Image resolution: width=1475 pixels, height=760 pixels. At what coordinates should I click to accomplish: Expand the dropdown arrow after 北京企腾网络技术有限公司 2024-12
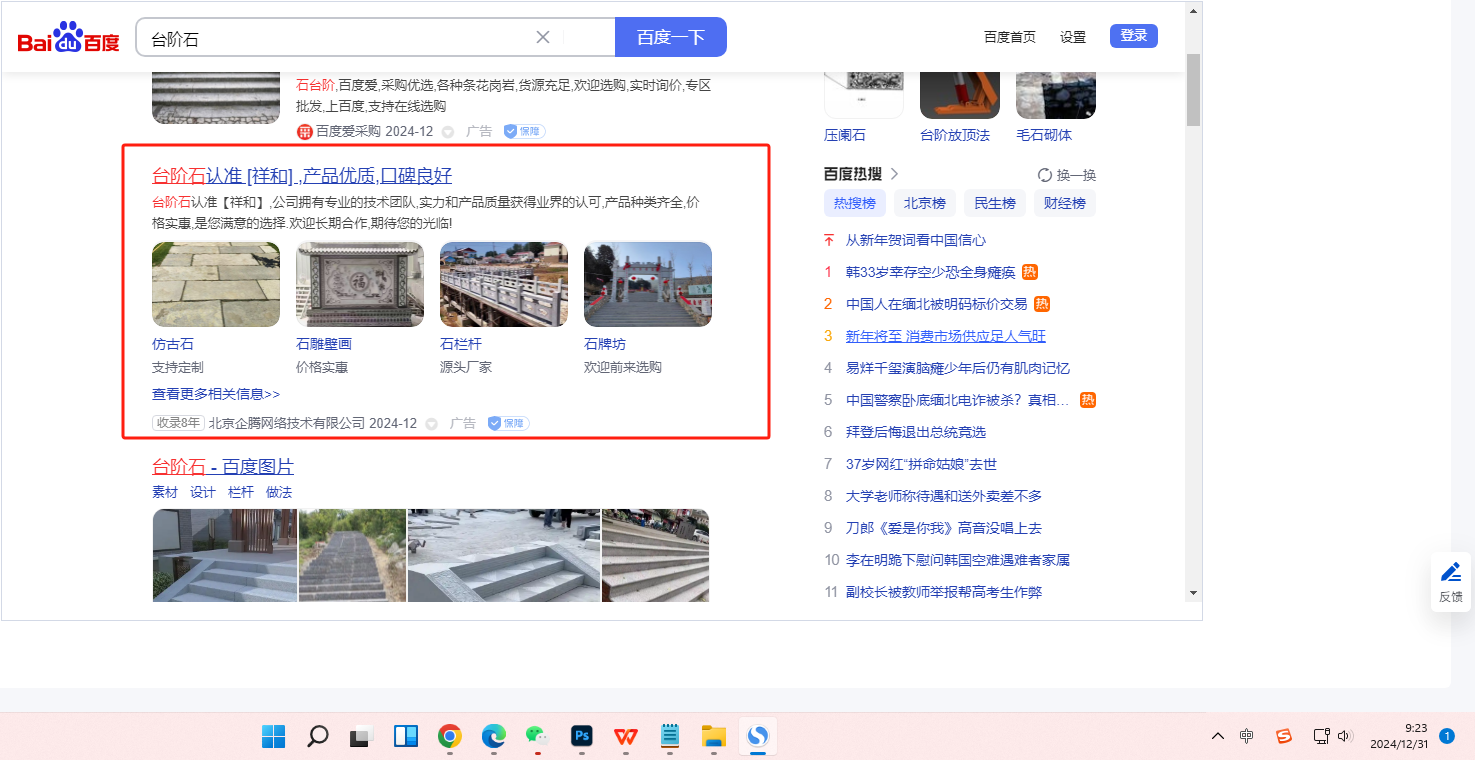[432, 424]
